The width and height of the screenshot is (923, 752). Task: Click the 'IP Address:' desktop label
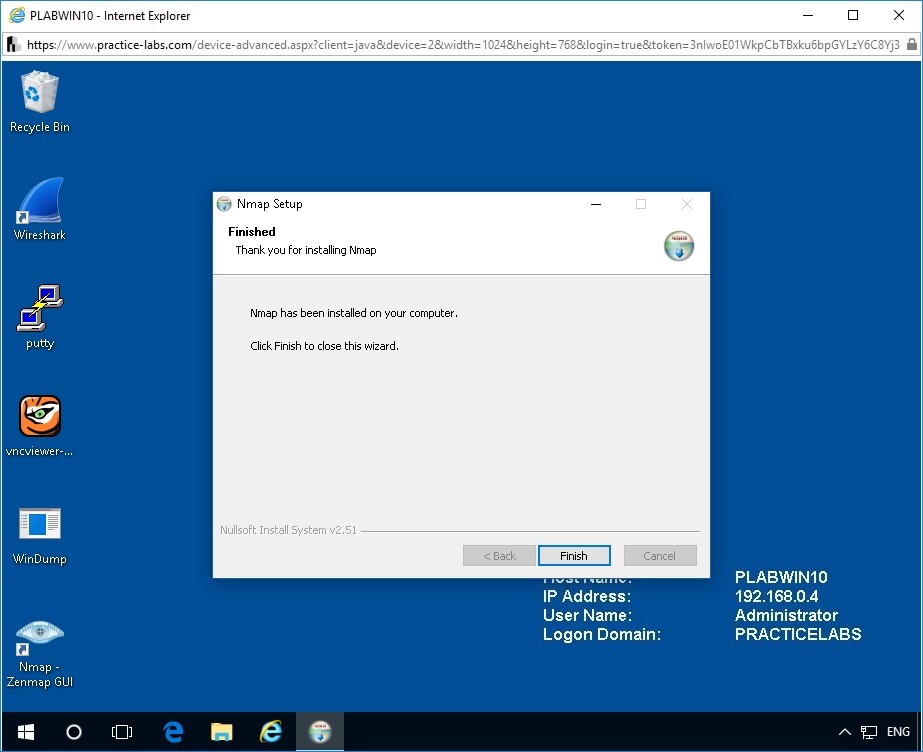[587, 596]
